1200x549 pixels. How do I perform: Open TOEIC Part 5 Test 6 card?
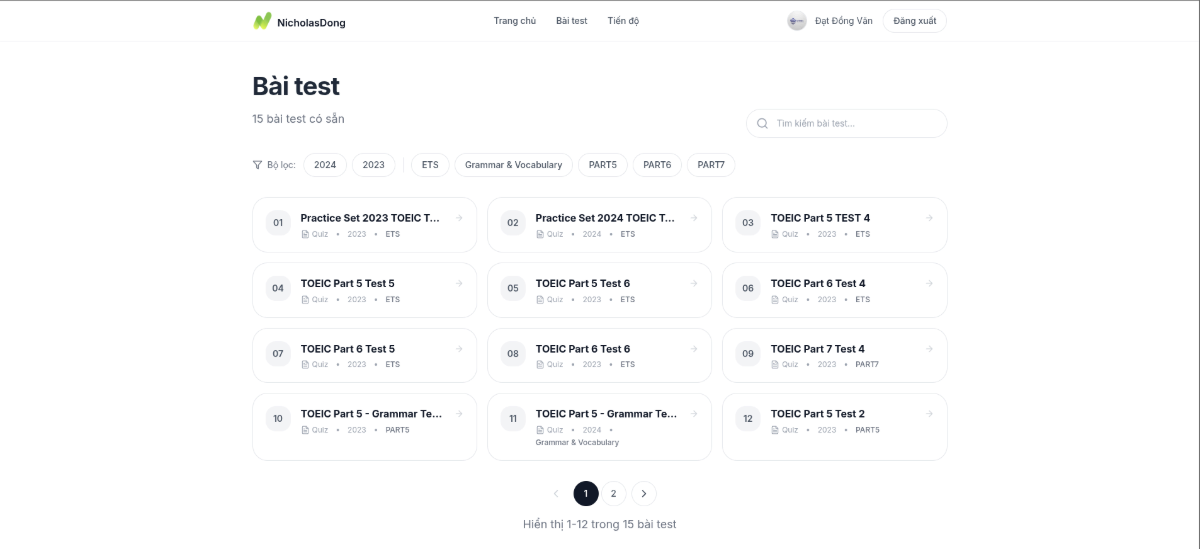[x=599, y=290]
